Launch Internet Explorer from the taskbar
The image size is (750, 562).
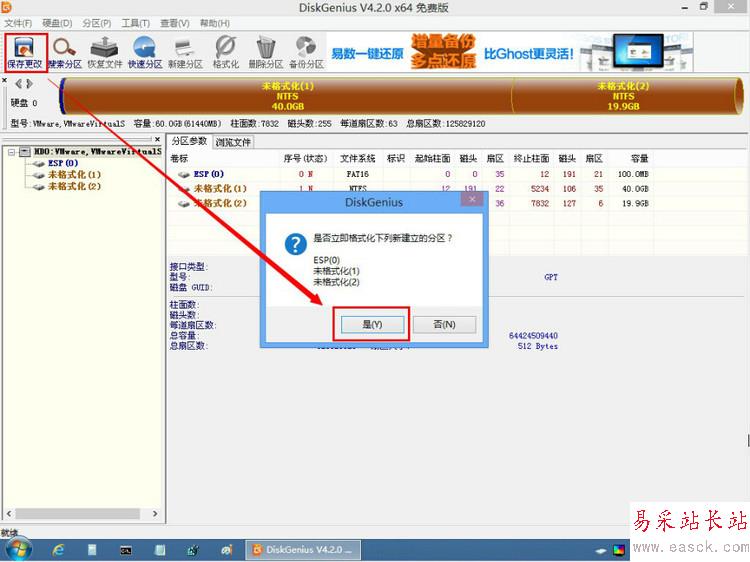coord(58,550)
